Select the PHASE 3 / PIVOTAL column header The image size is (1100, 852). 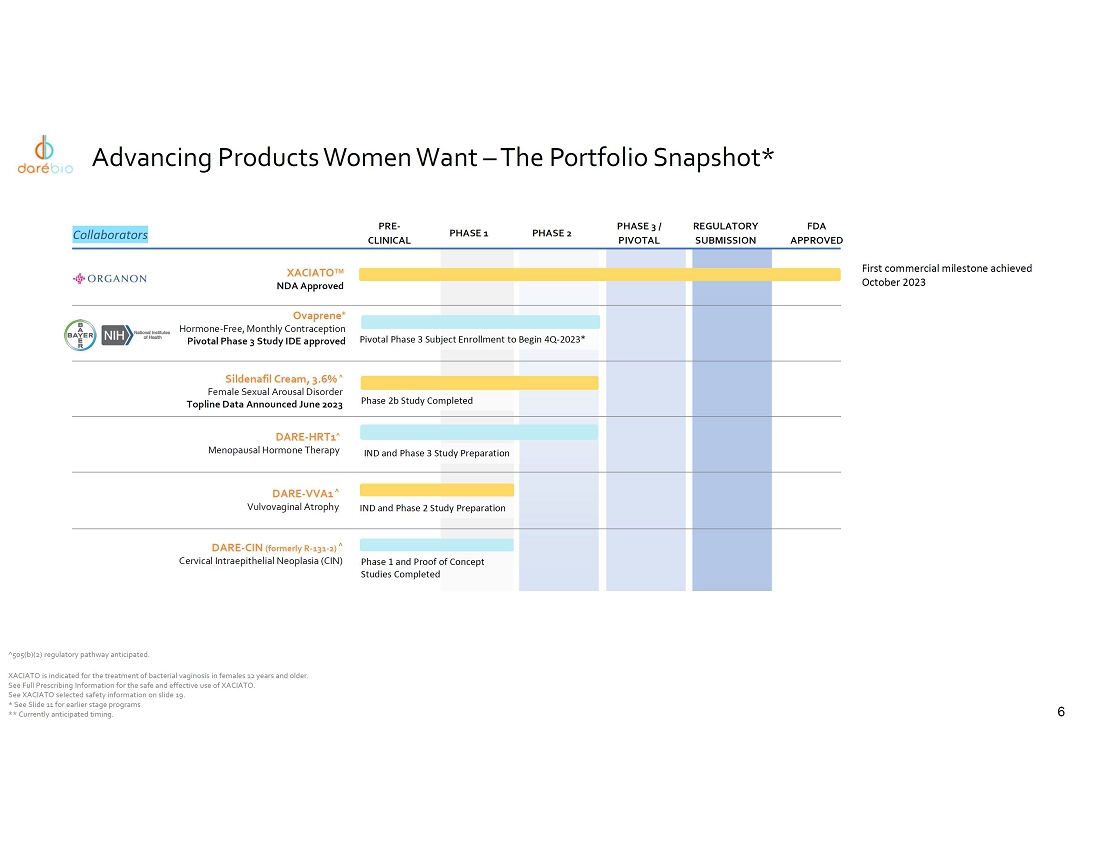coord(639,233)
